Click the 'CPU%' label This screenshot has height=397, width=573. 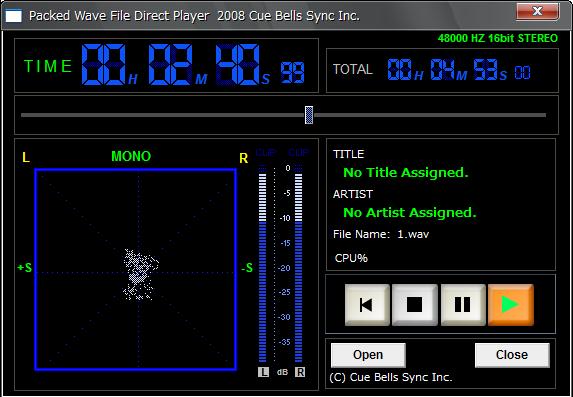click(x=351, y=258)
